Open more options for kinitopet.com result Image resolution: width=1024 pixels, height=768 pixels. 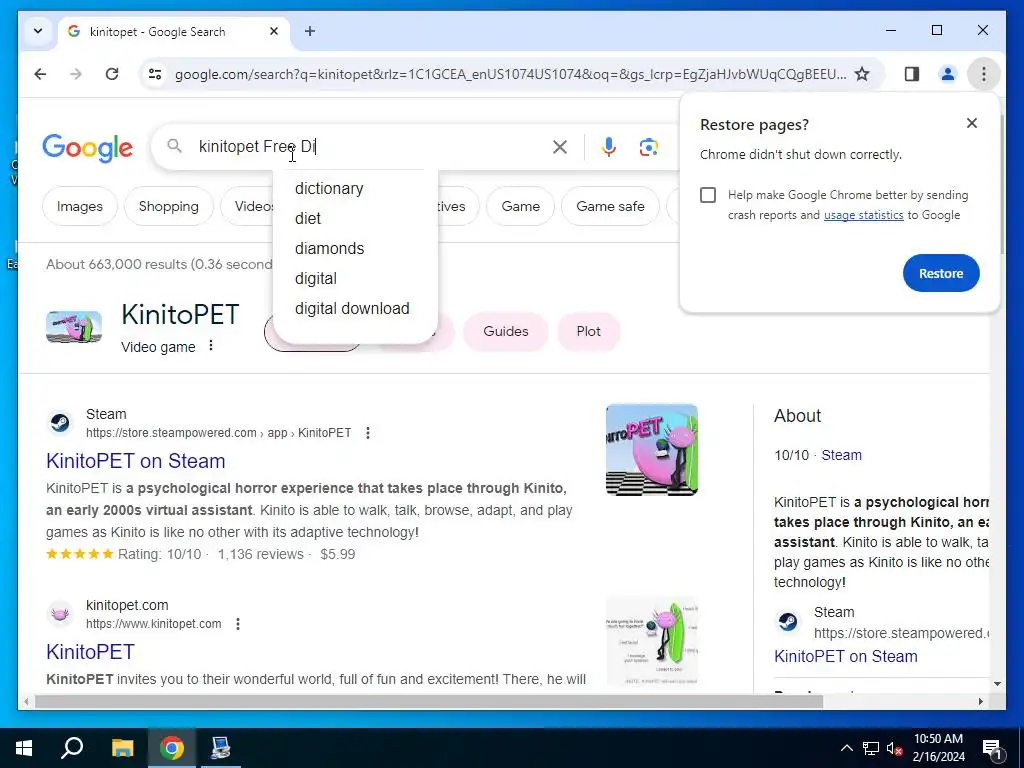click(x=238, y=624)
